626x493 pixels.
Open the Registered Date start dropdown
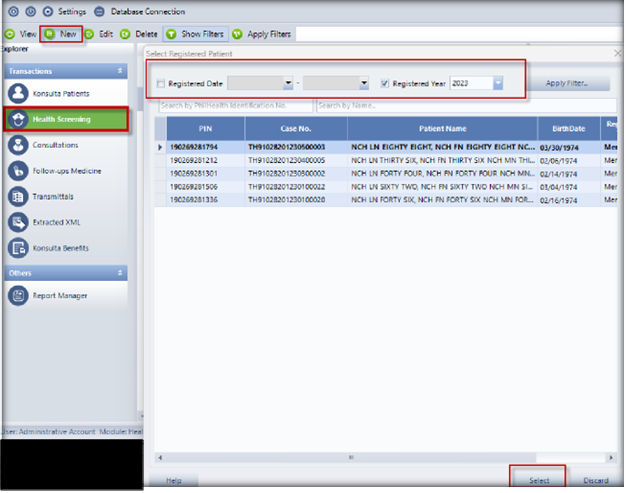click(288, 84)
